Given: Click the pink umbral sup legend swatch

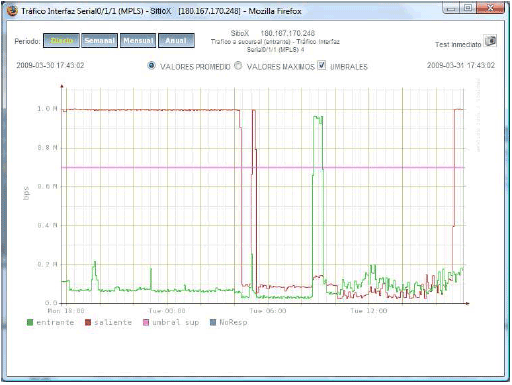Looking at the screenshot, I should [146, 322].
